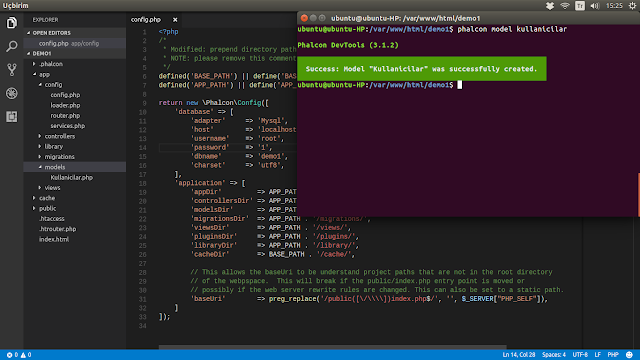Open services.php in explorer

pos(68,126)
